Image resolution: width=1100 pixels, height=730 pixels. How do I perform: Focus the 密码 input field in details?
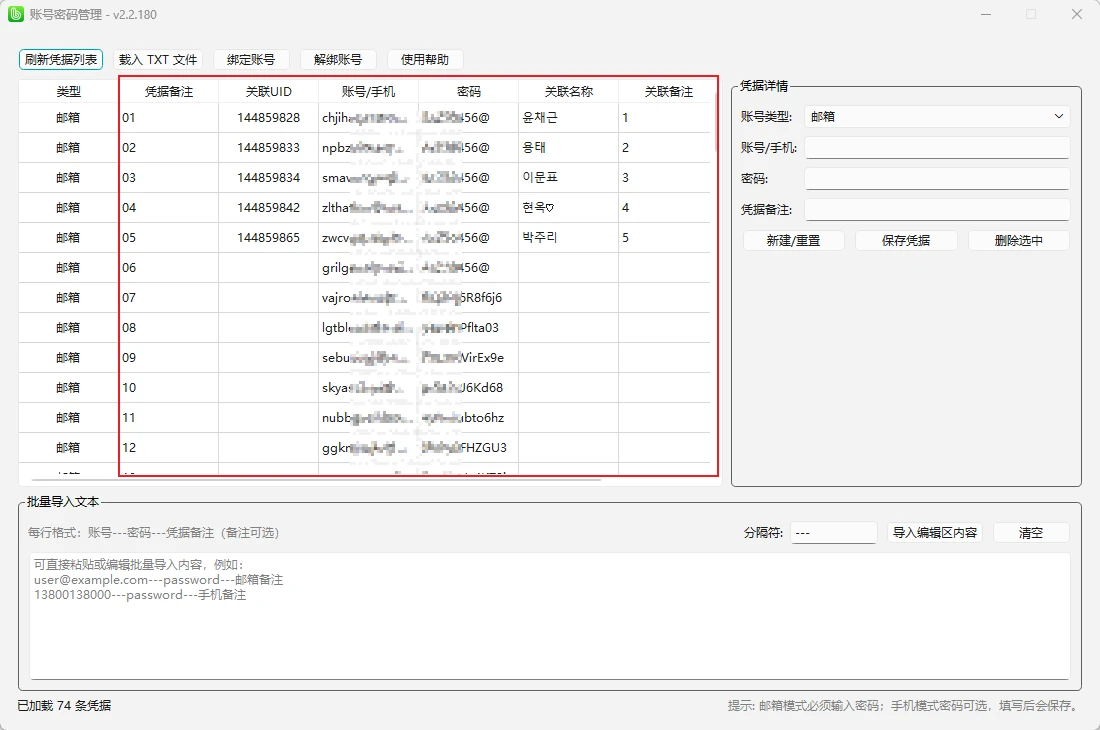(937, 178)
